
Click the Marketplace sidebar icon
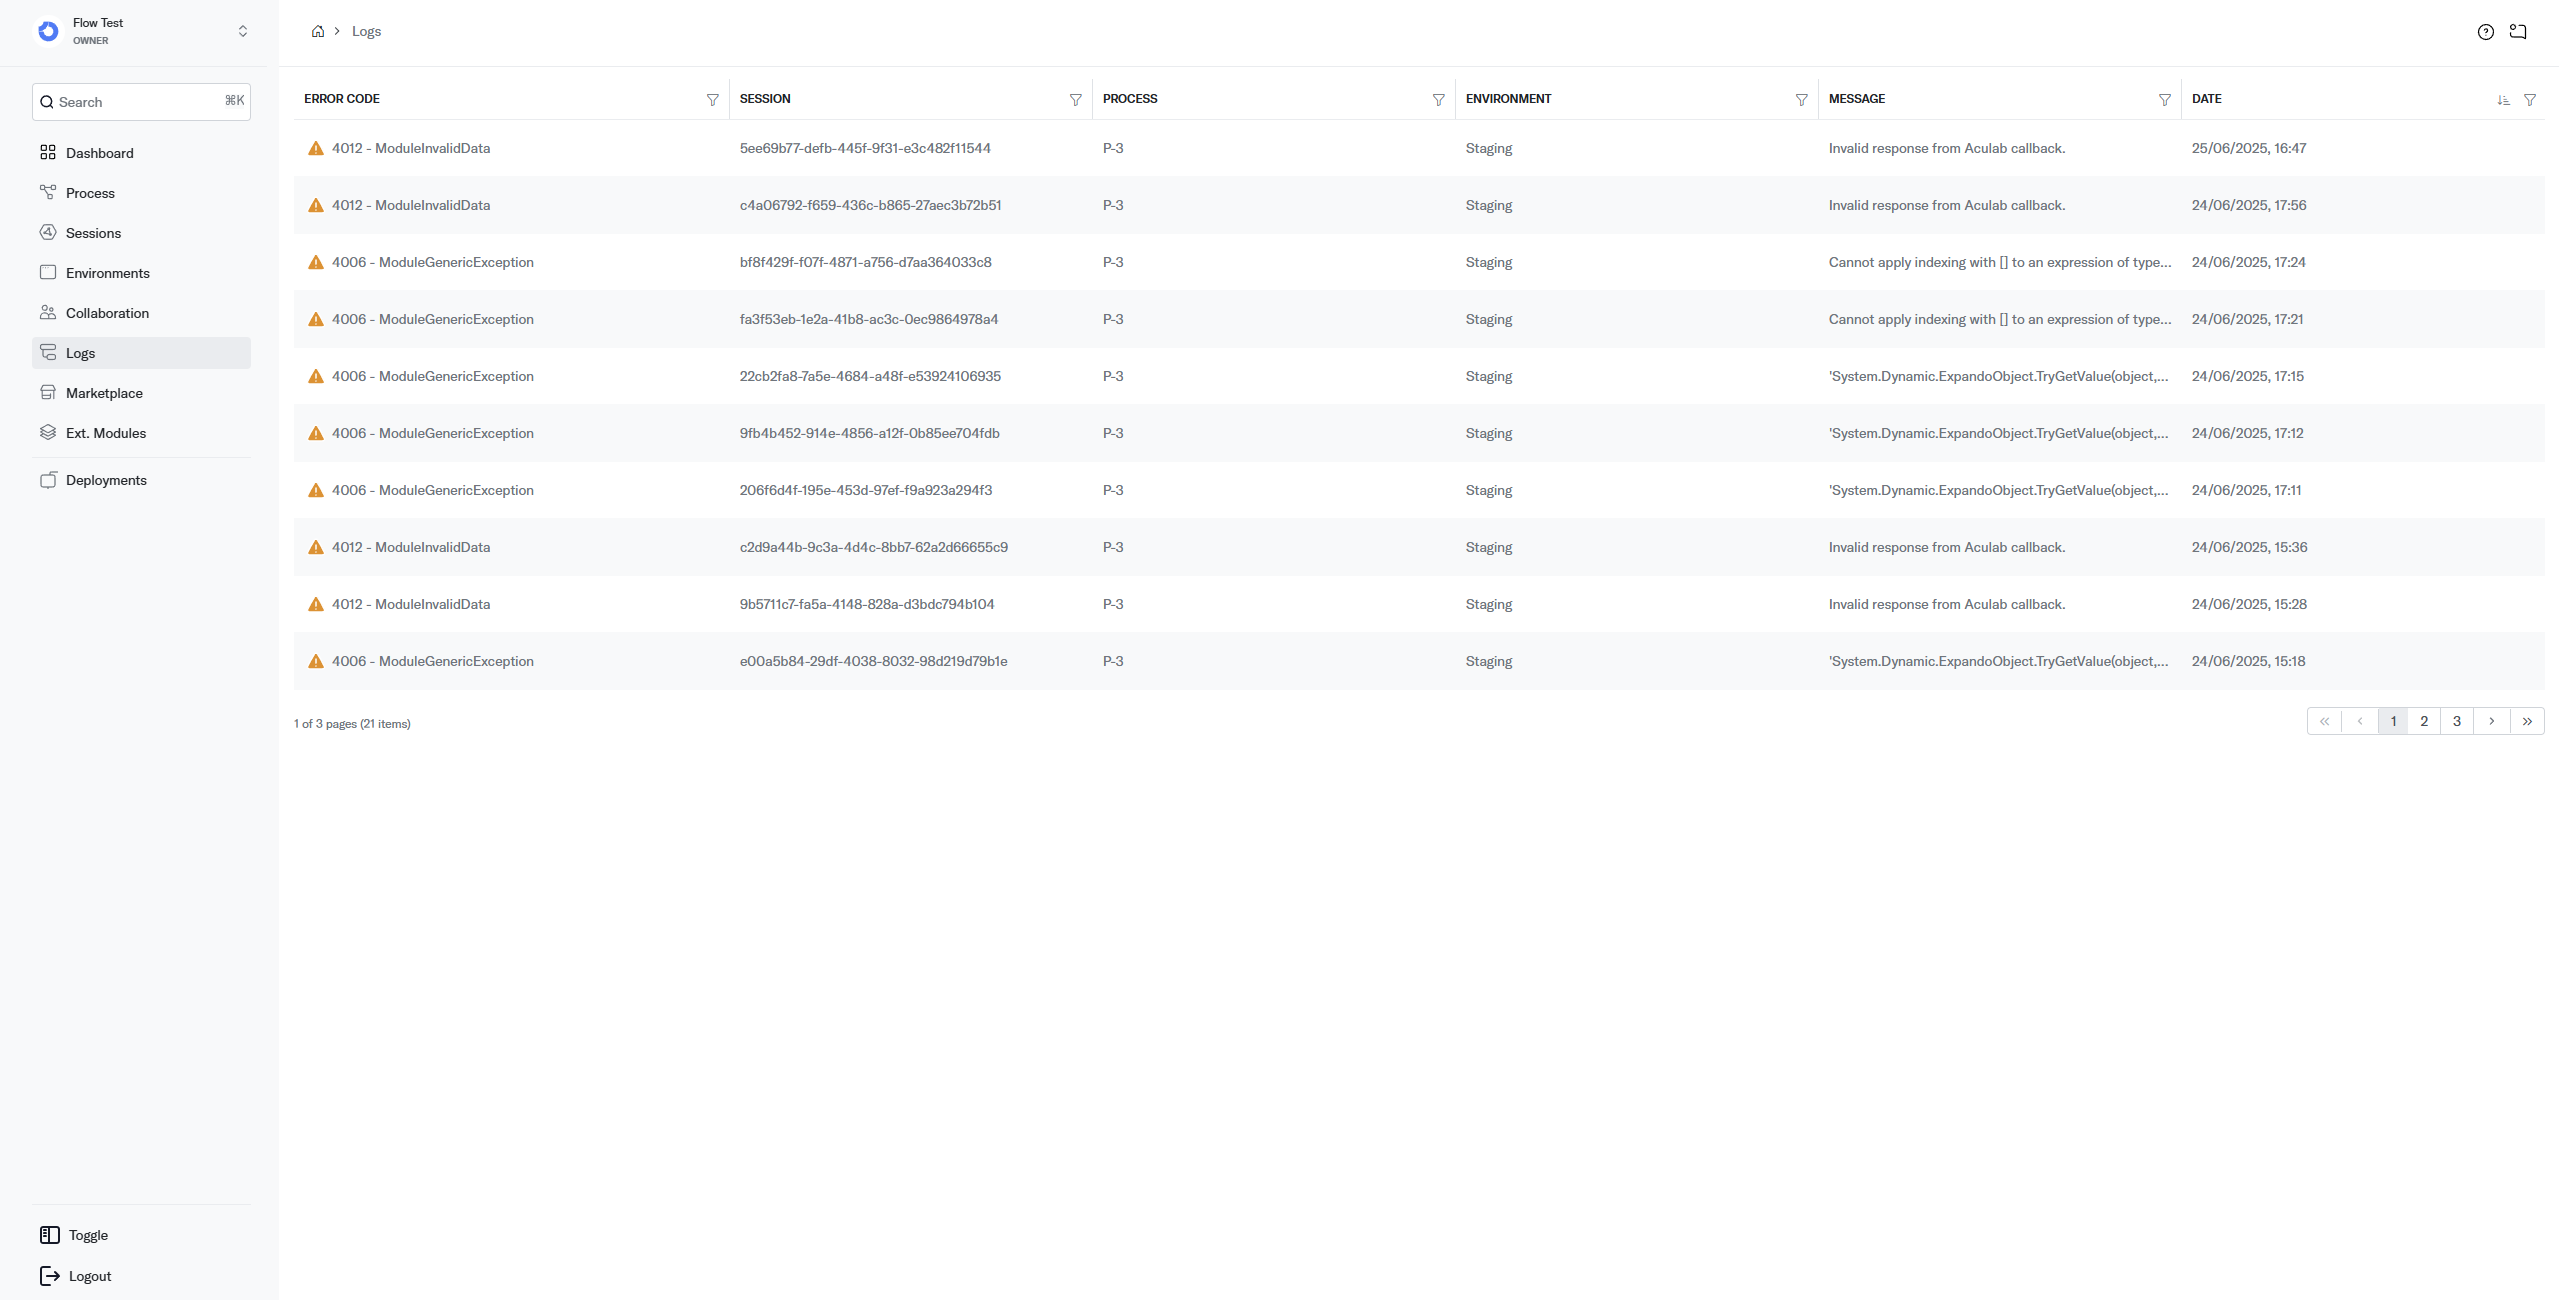pyautogui.click(x=48, y=393)
